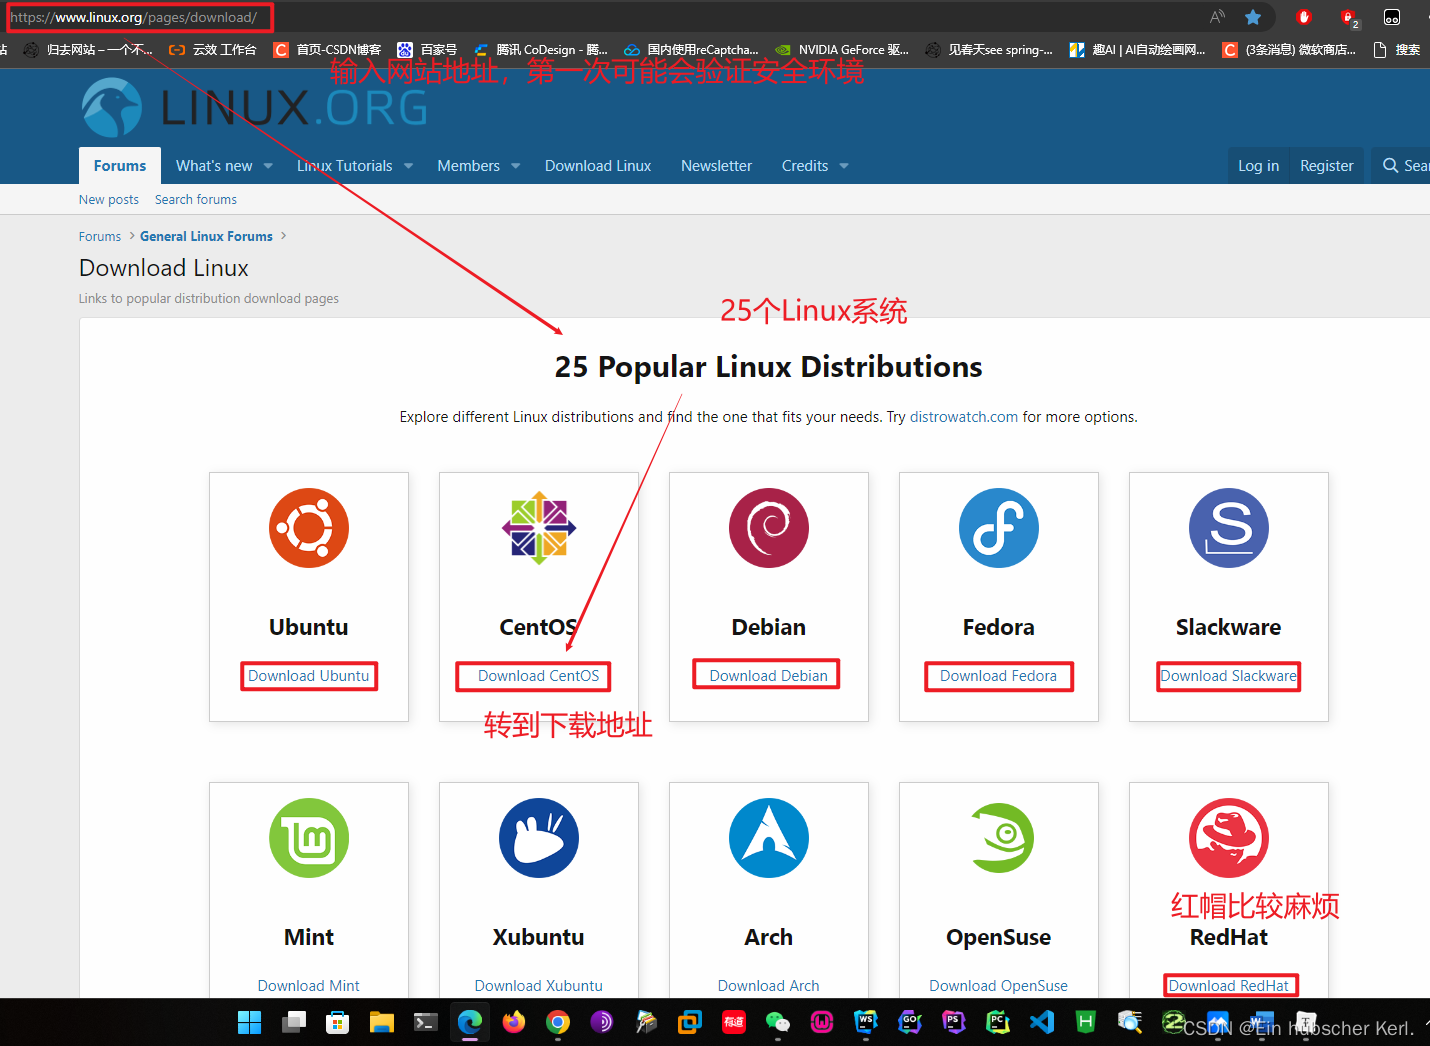1430x1046 pixels.
Task: Expand the What's new dropdown arrow
Action: tap(268, 166)
